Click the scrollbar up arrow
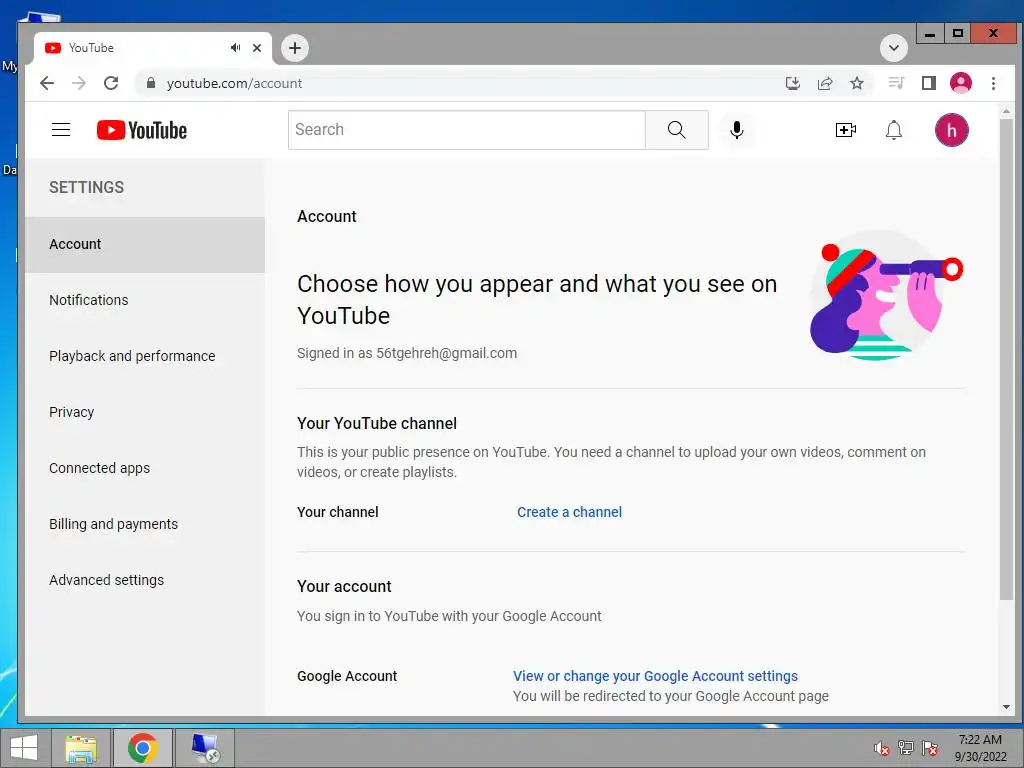Screen dimensions: 1024x768 tap(1006, 112)
